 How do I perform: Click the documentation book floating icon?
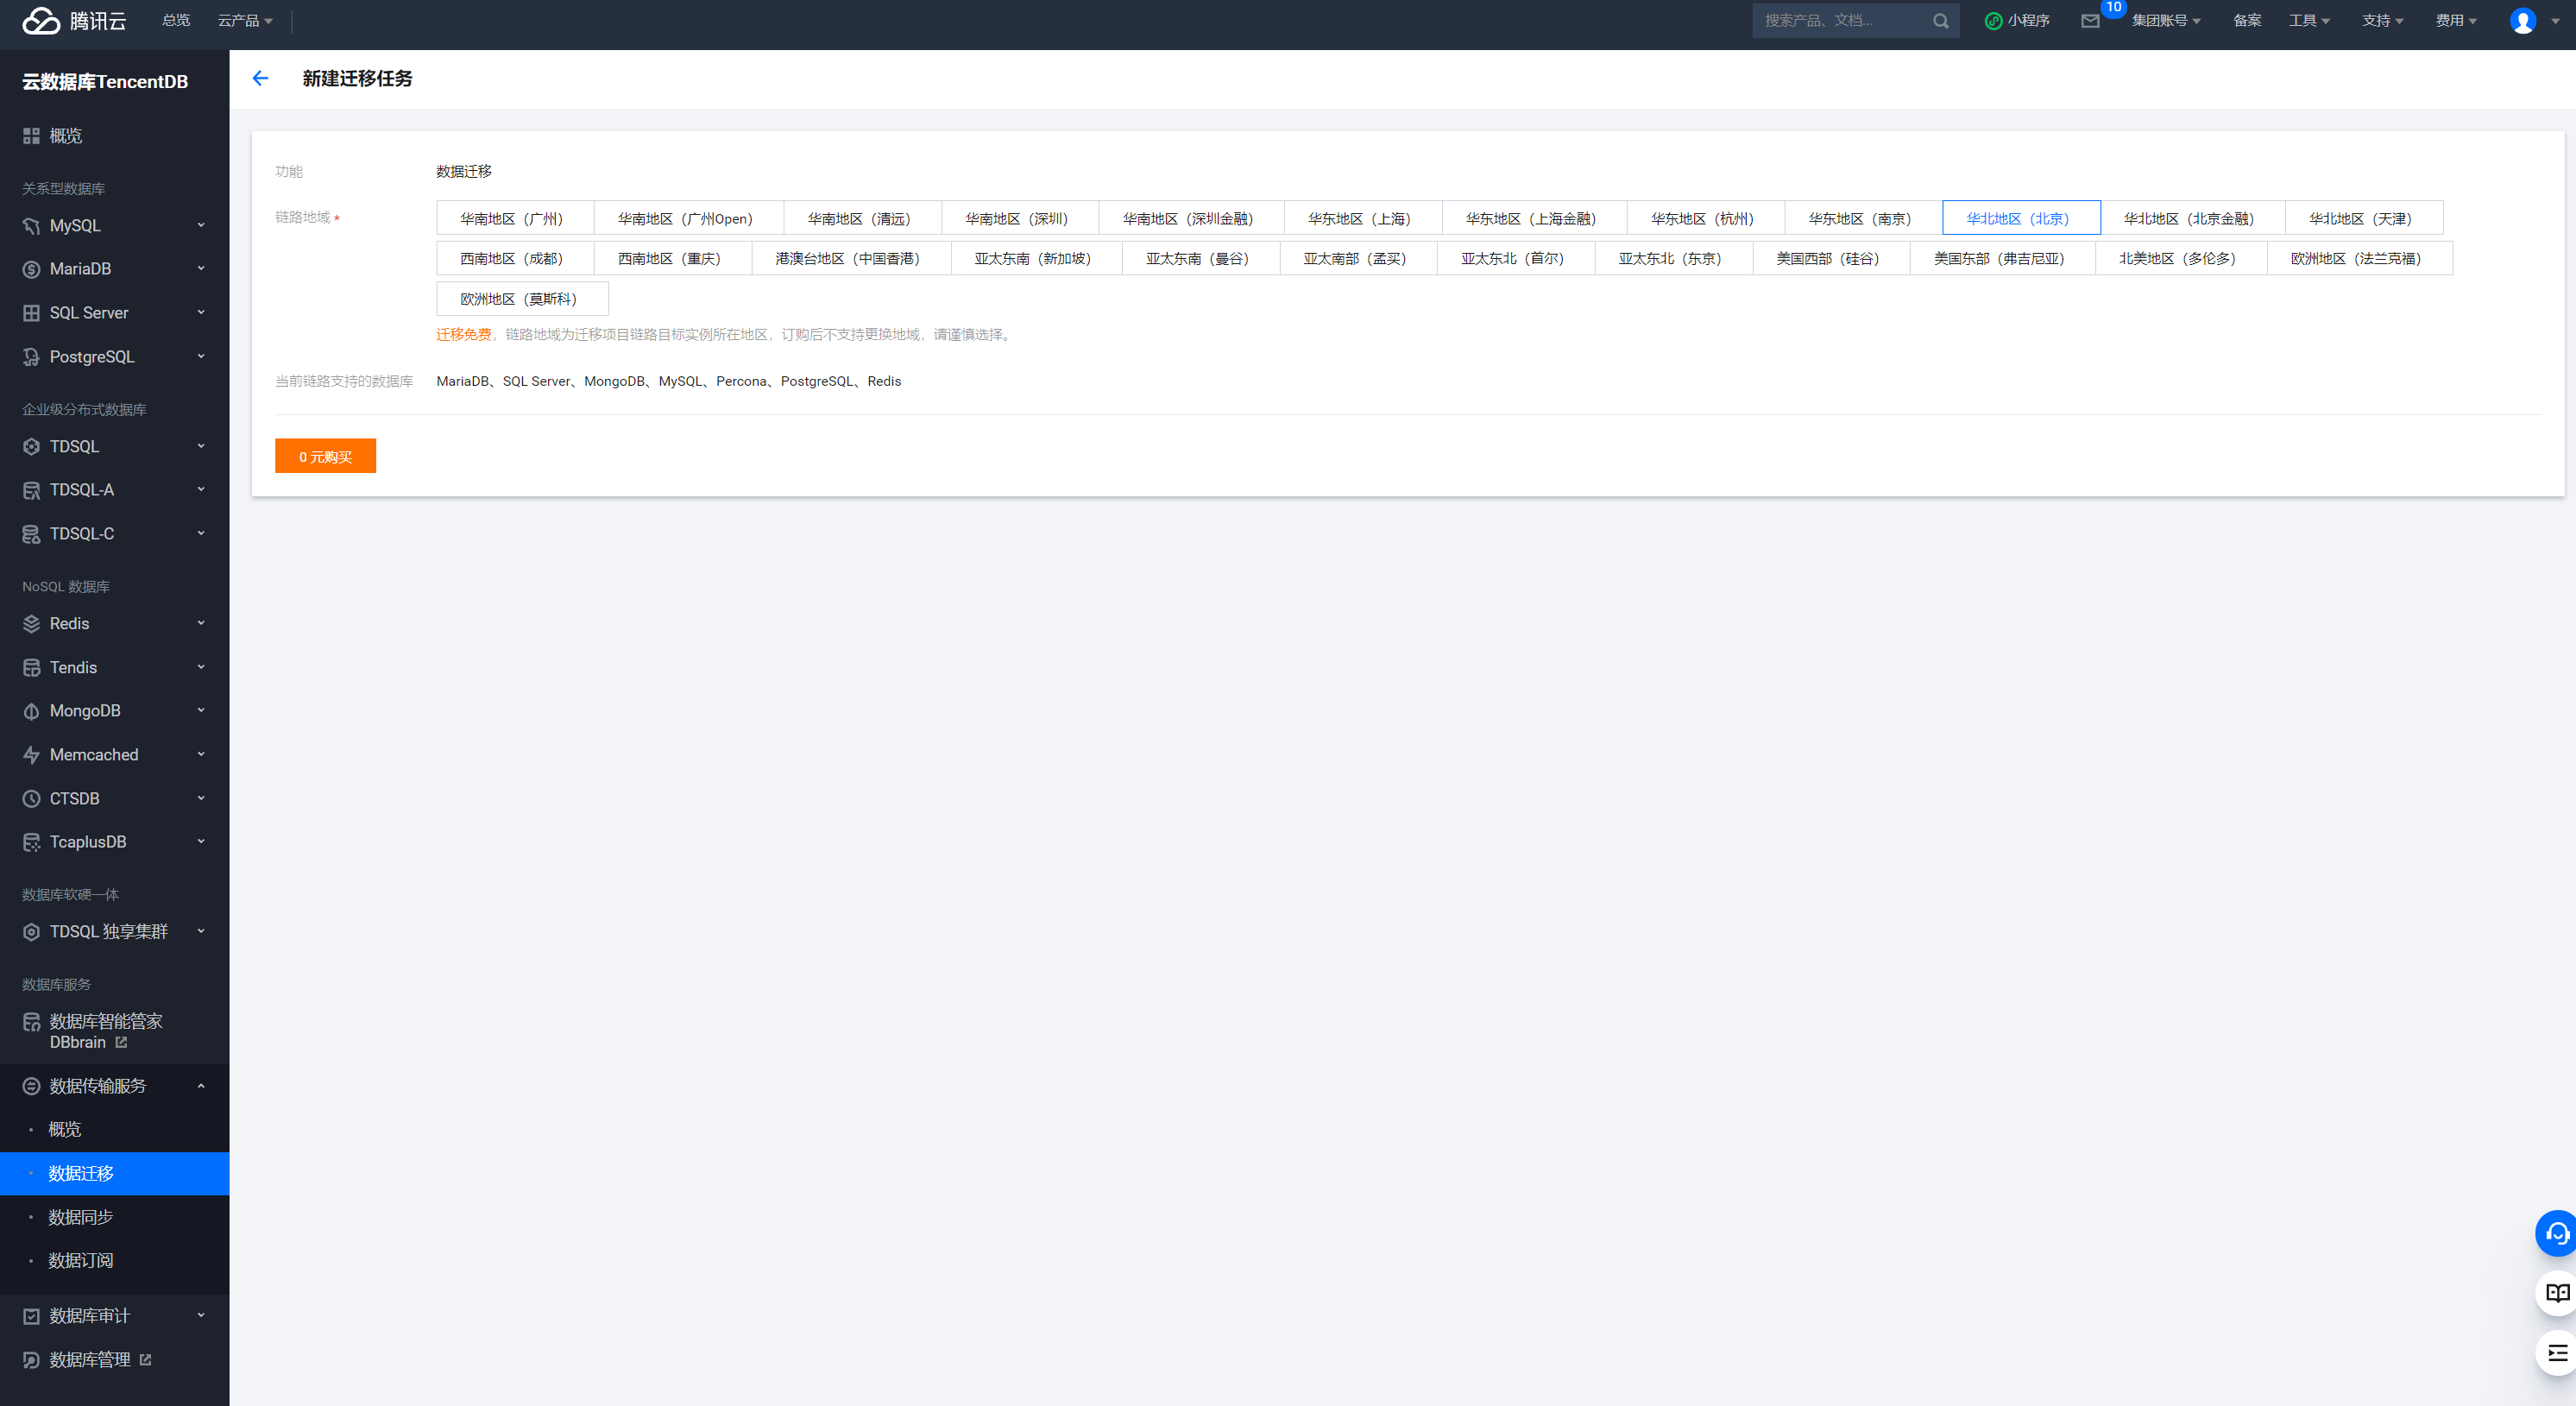pos(2556,1293)
